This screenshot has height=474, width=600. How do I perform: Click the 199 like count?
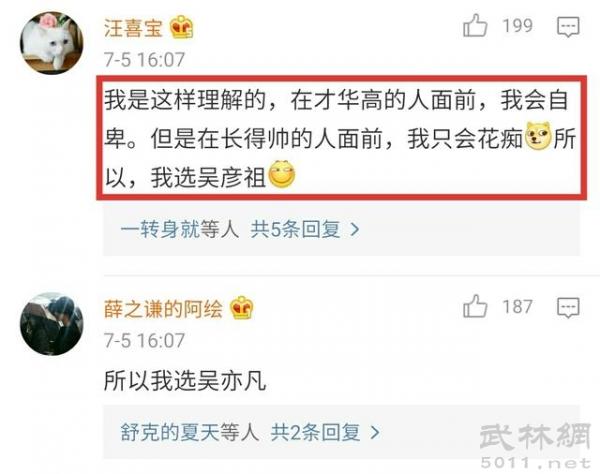point(517,26)
